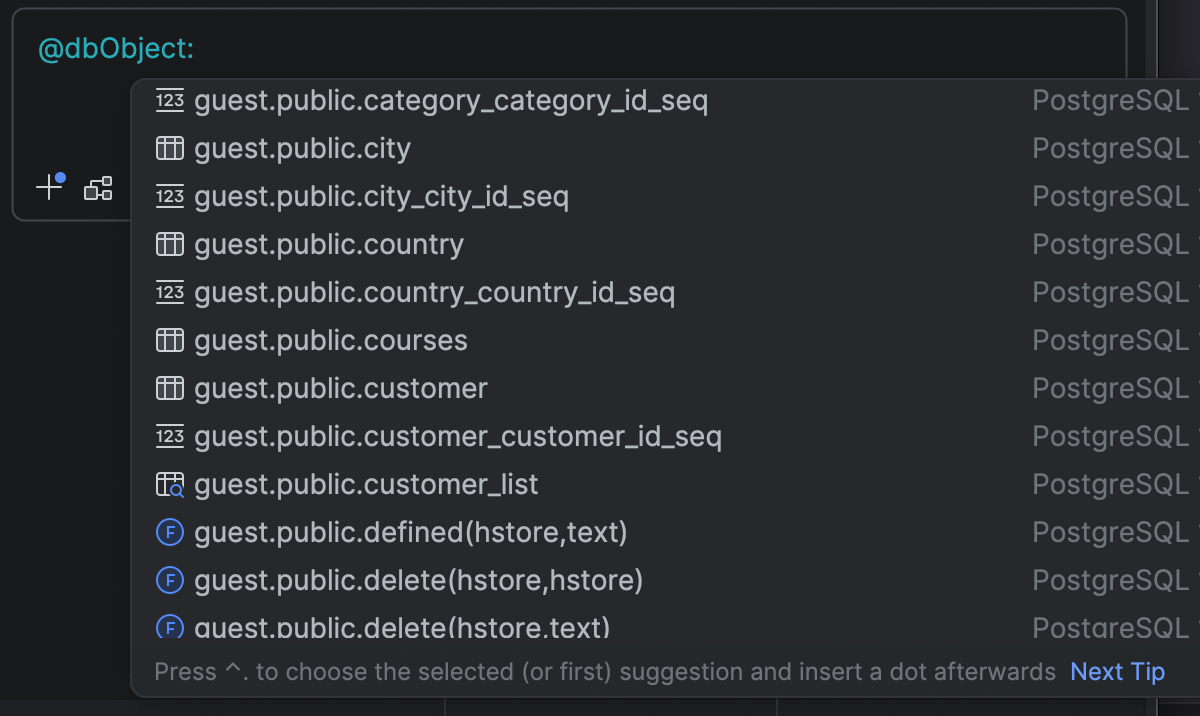1200x716 pixels.
Task: Select guest.public.delete(hstore,text) suggestion
Action: 402,627
